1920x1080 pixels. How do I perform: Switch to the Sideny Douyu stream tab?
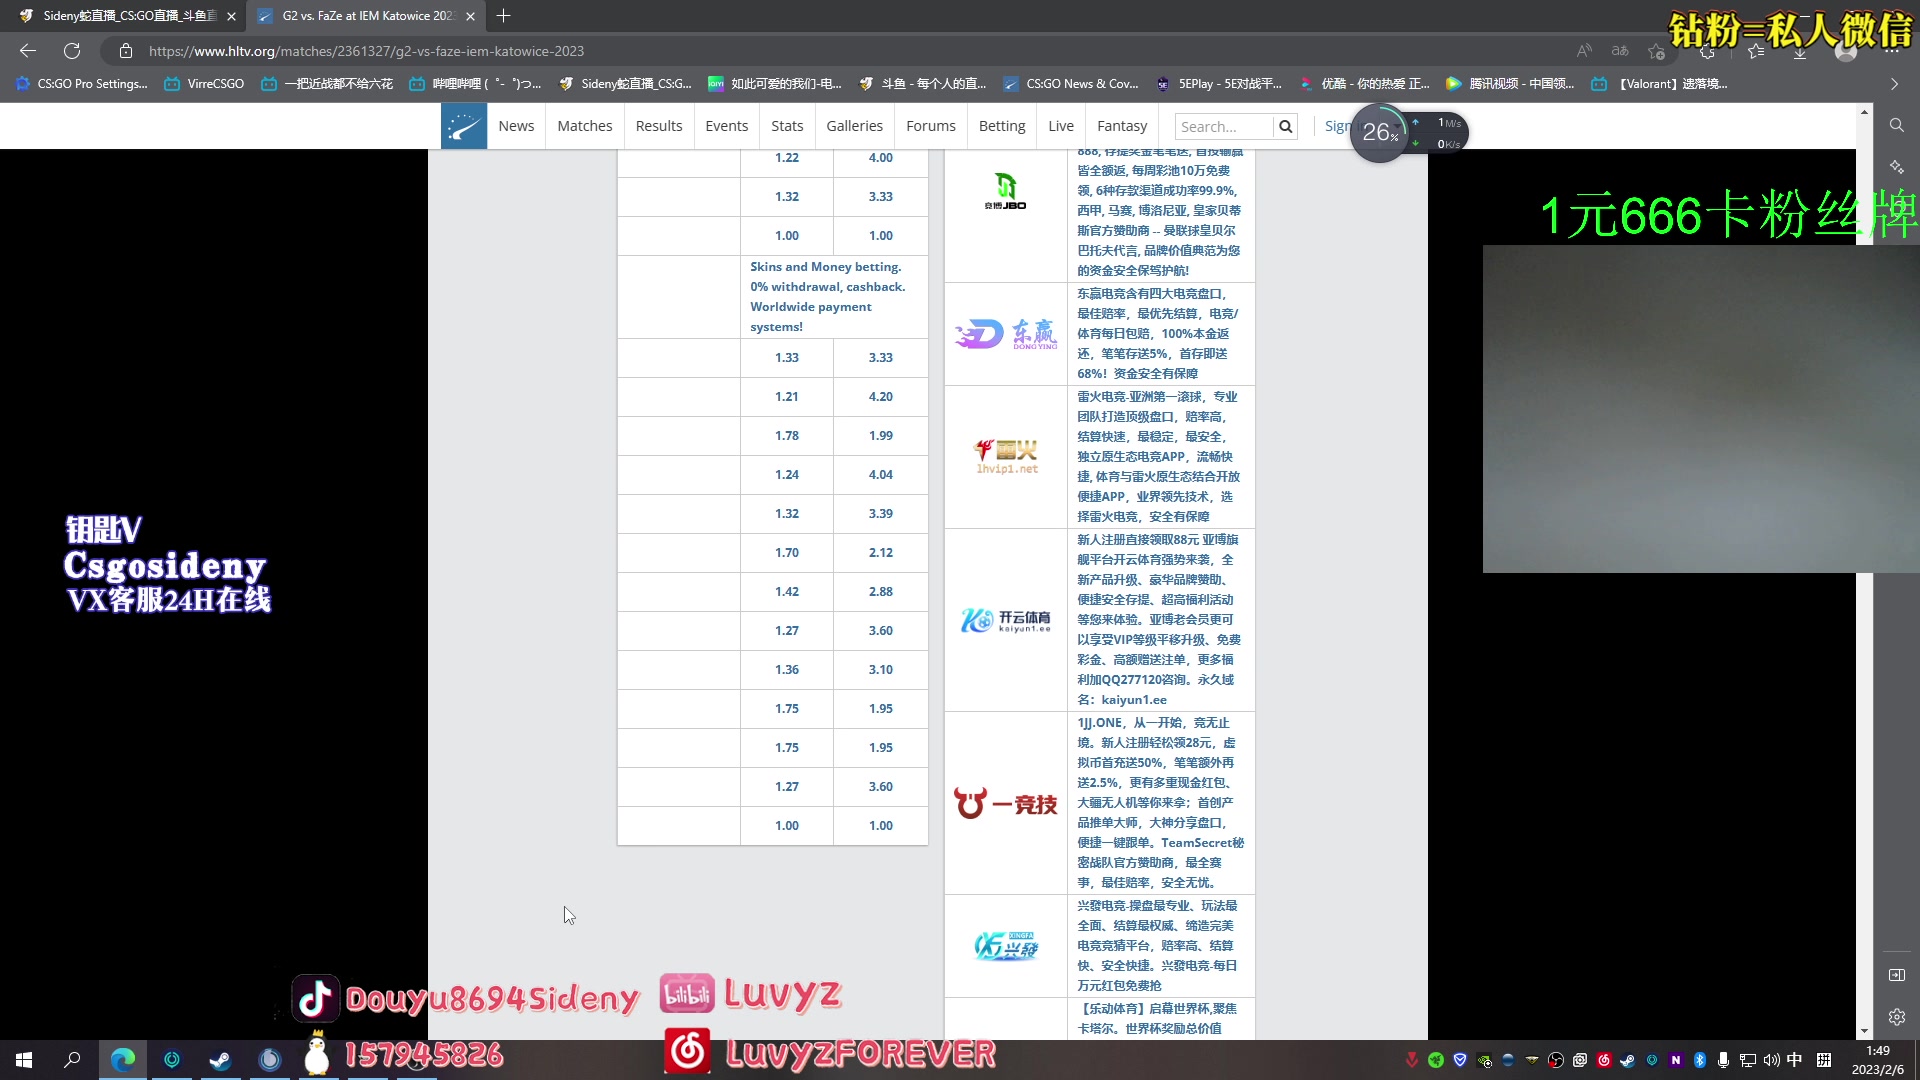[x=128, y=16]
